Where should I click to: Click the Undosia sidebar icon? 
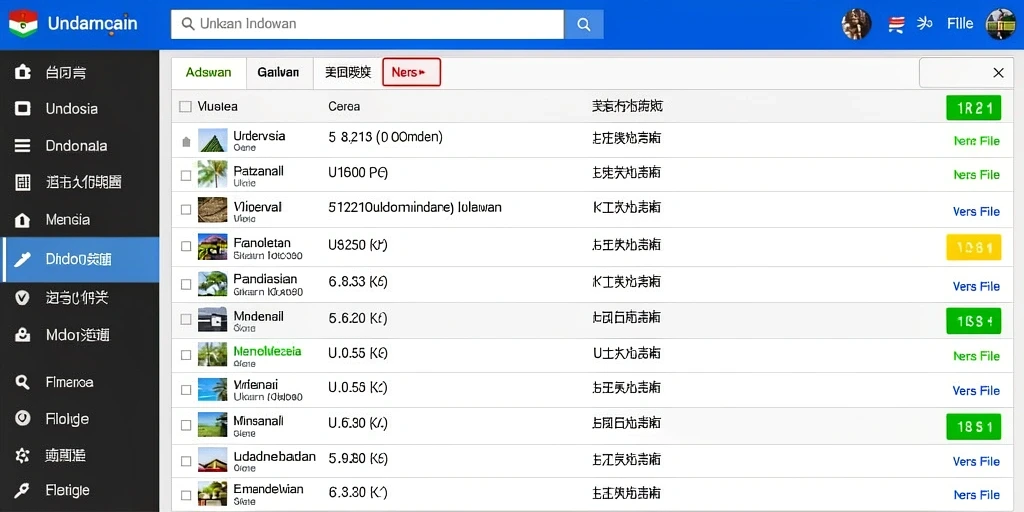click(23, 108)
